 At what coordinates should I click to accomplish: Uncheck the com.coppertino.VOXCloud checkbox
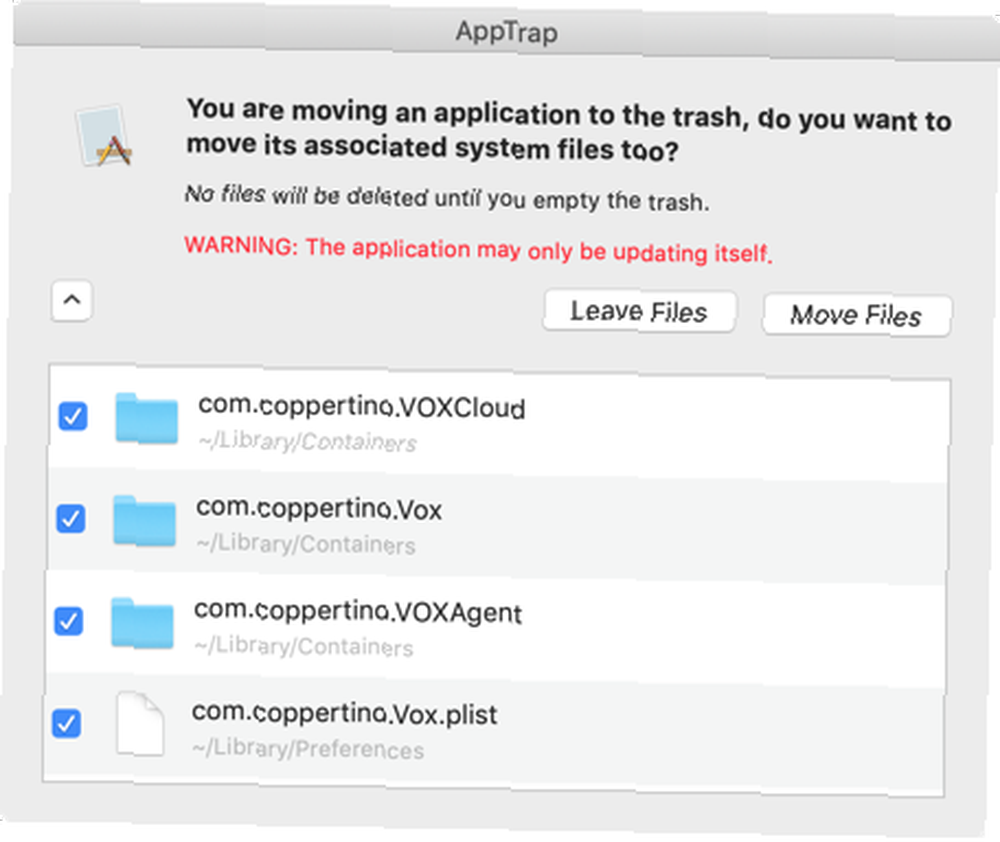pos(73,417)
